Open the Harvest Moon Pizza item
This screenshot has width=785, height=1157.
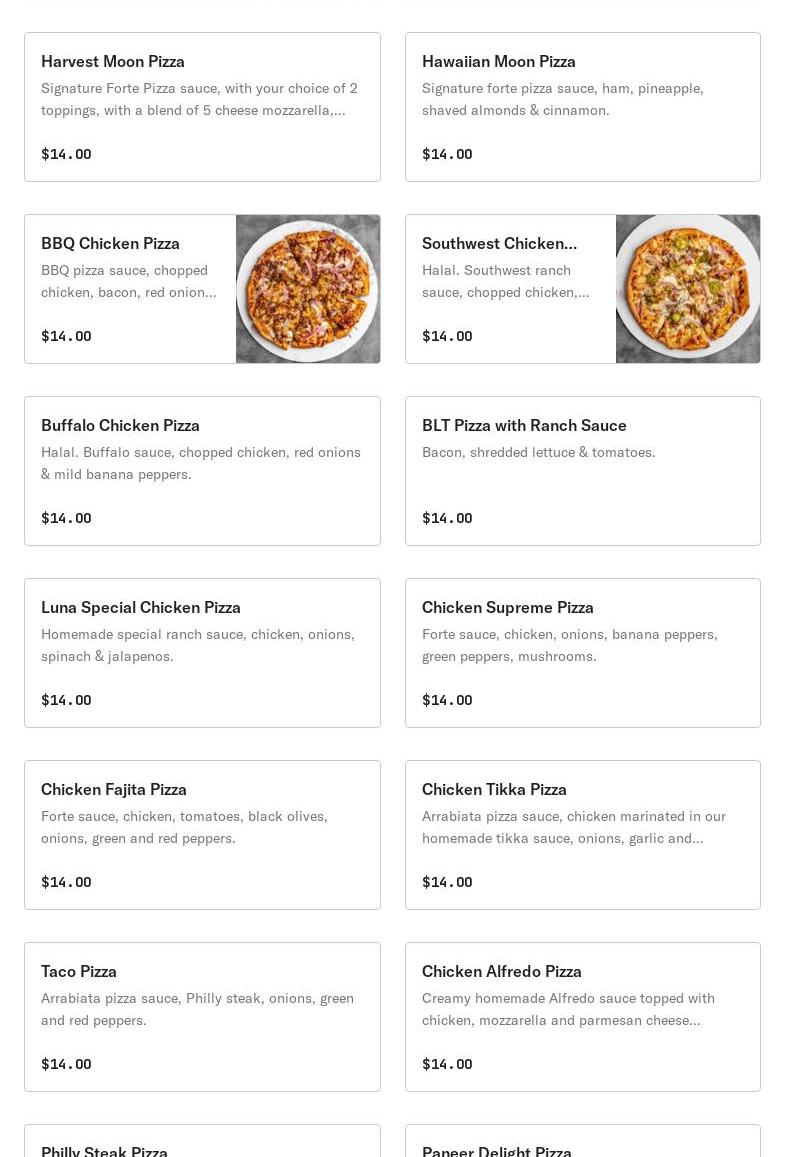coord(202,107)
